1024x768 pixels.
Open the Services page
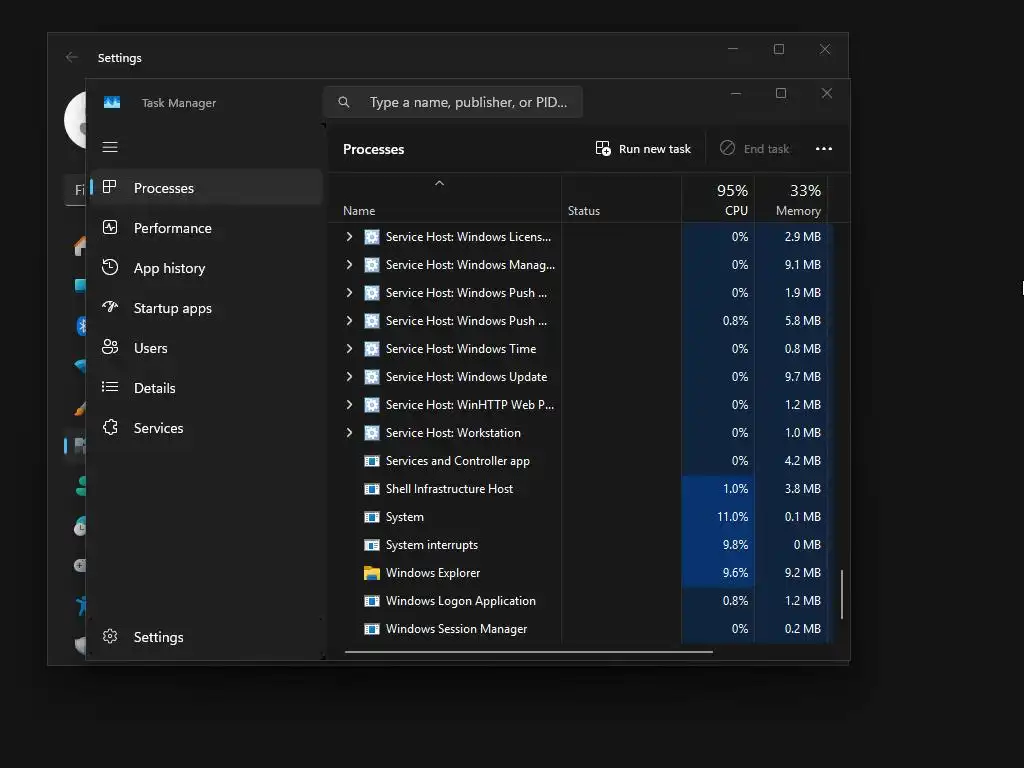click(206, 428)
